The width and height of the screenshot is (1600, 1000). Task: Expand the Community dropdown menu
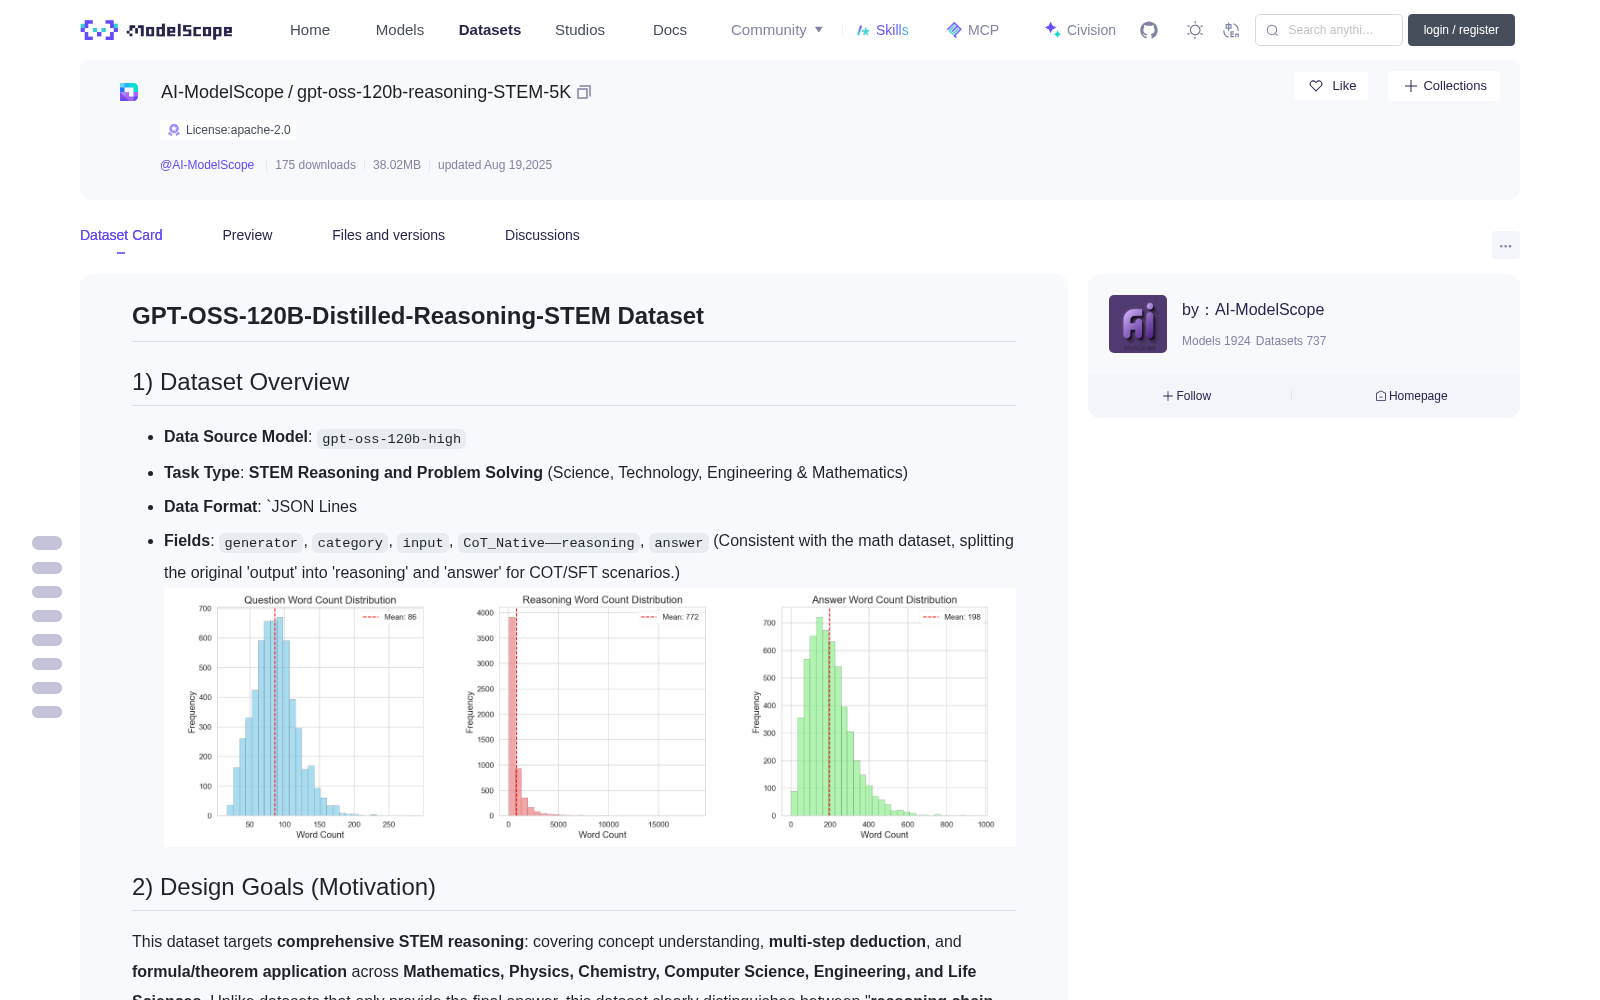(x=777, y=30)
